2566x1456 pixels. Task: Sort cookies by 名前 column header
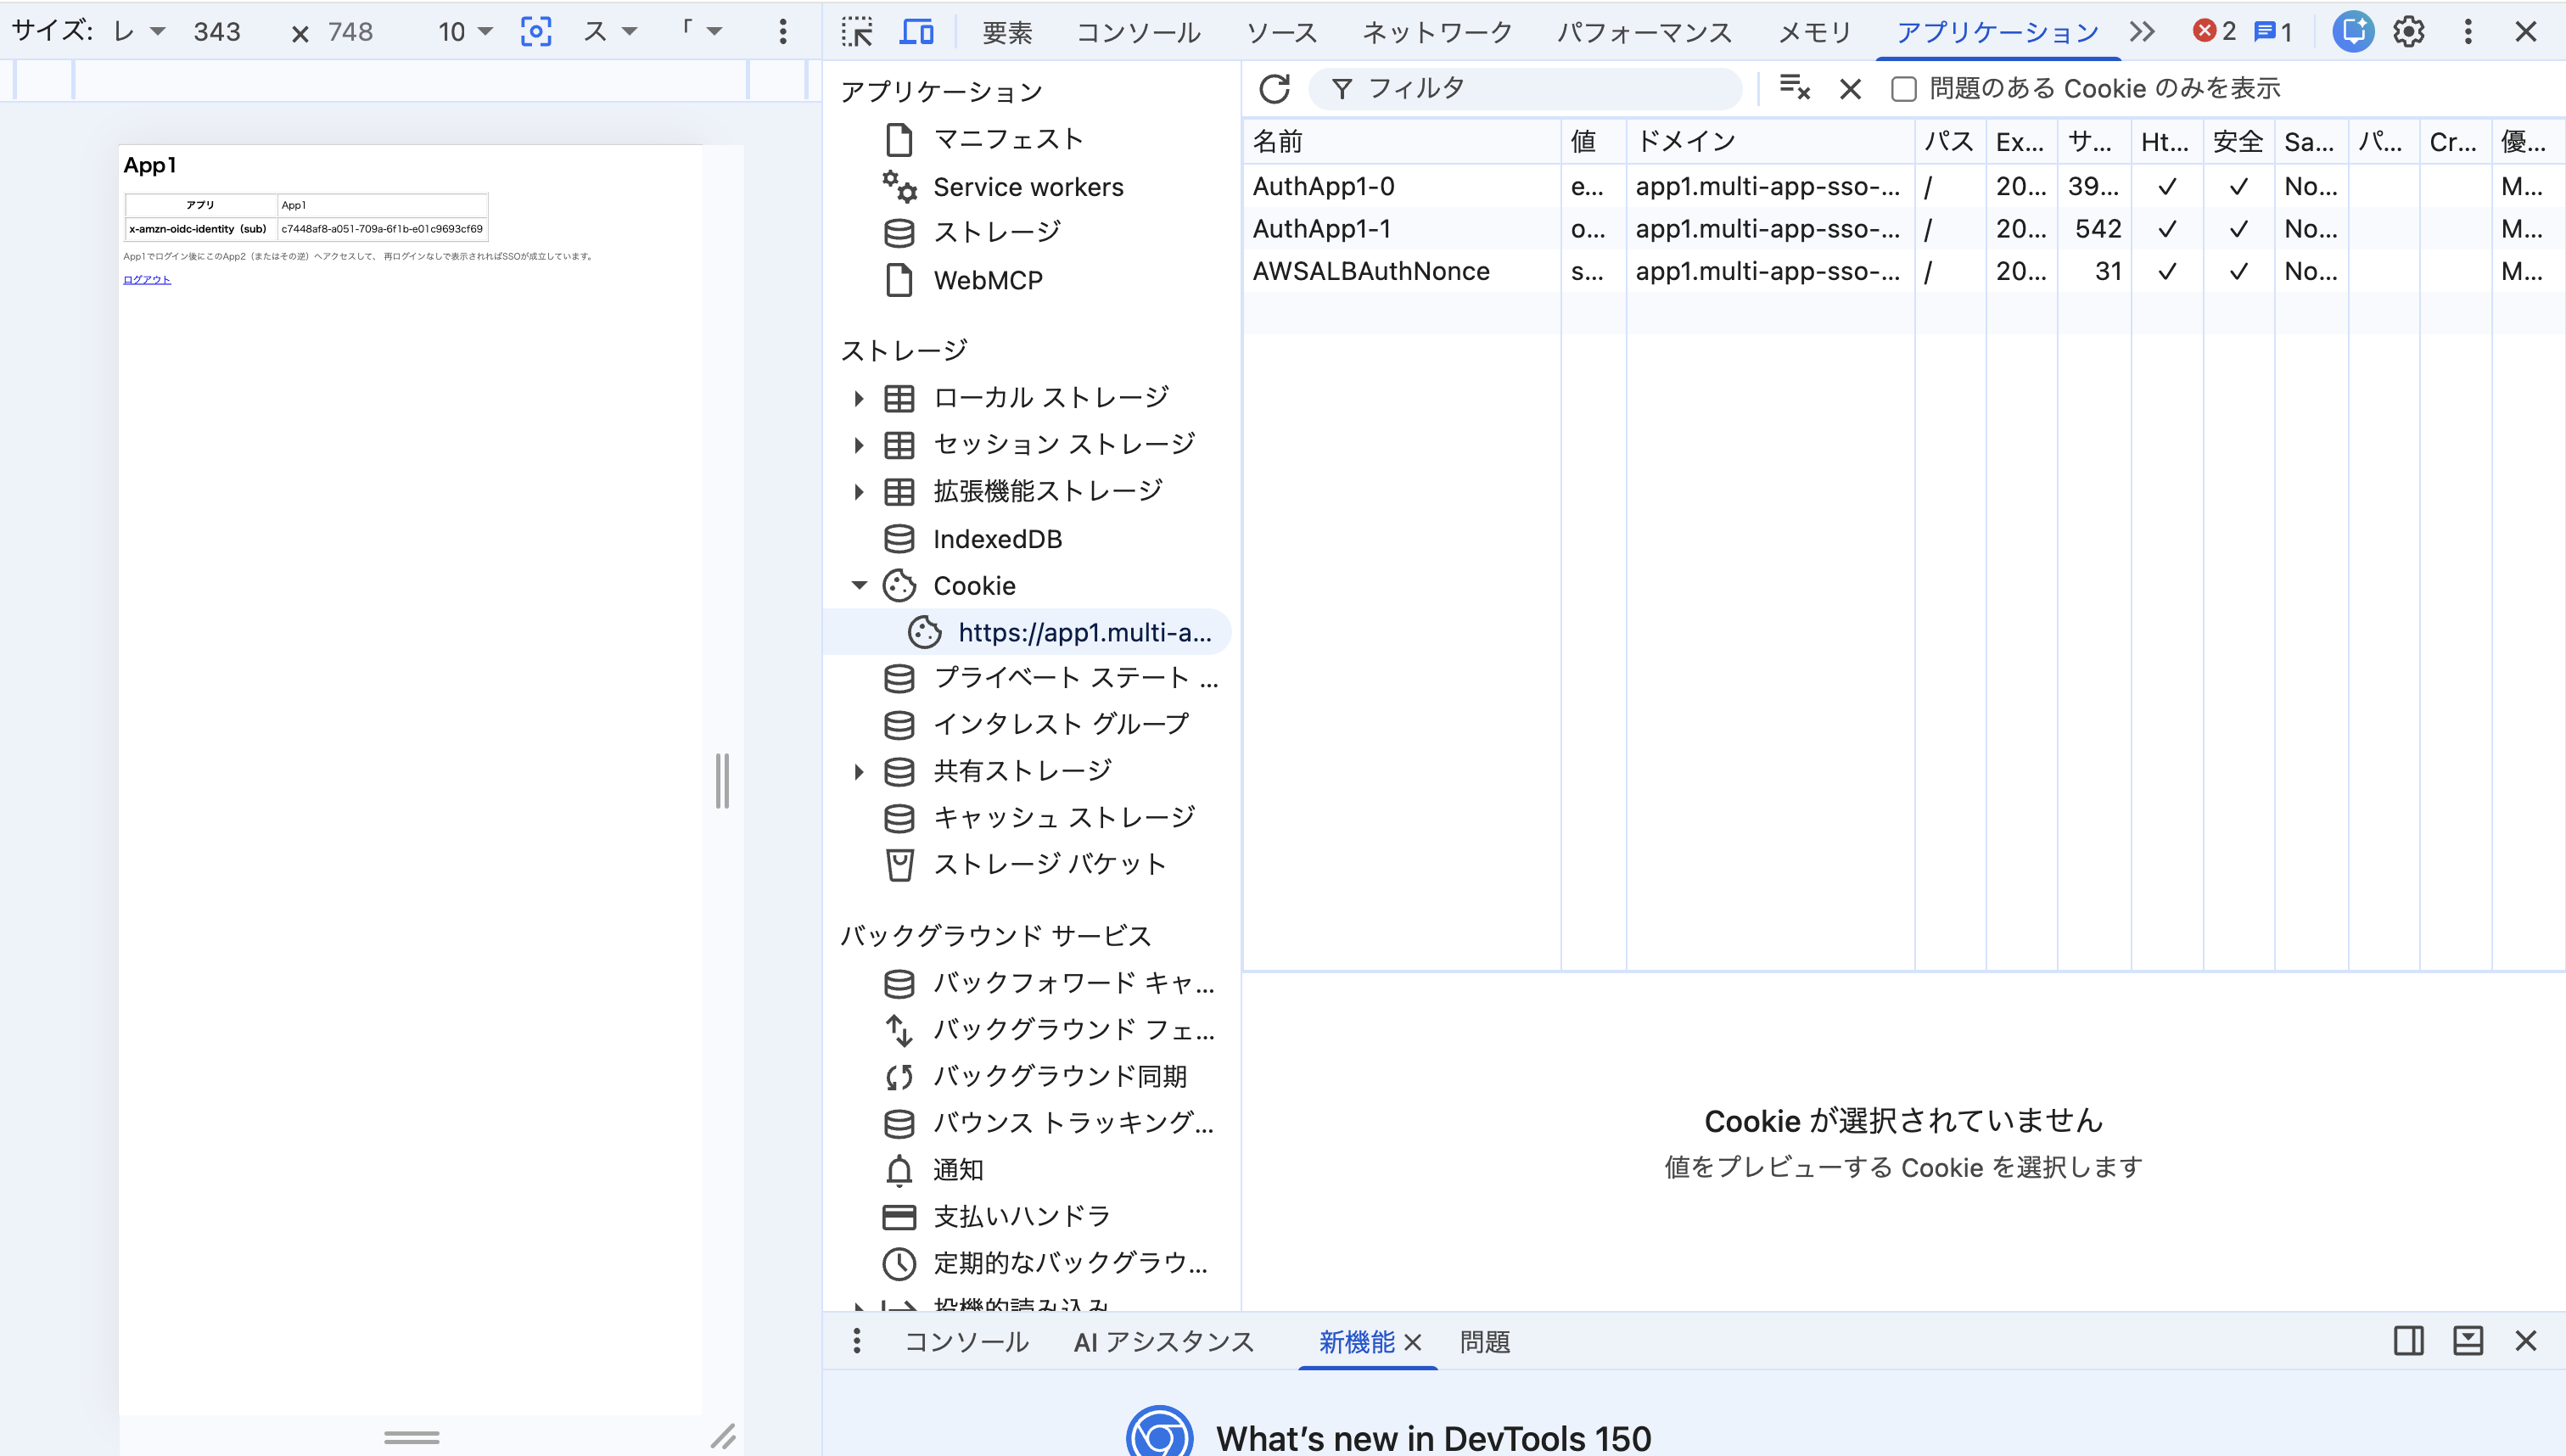click(x=1402, y=142)
